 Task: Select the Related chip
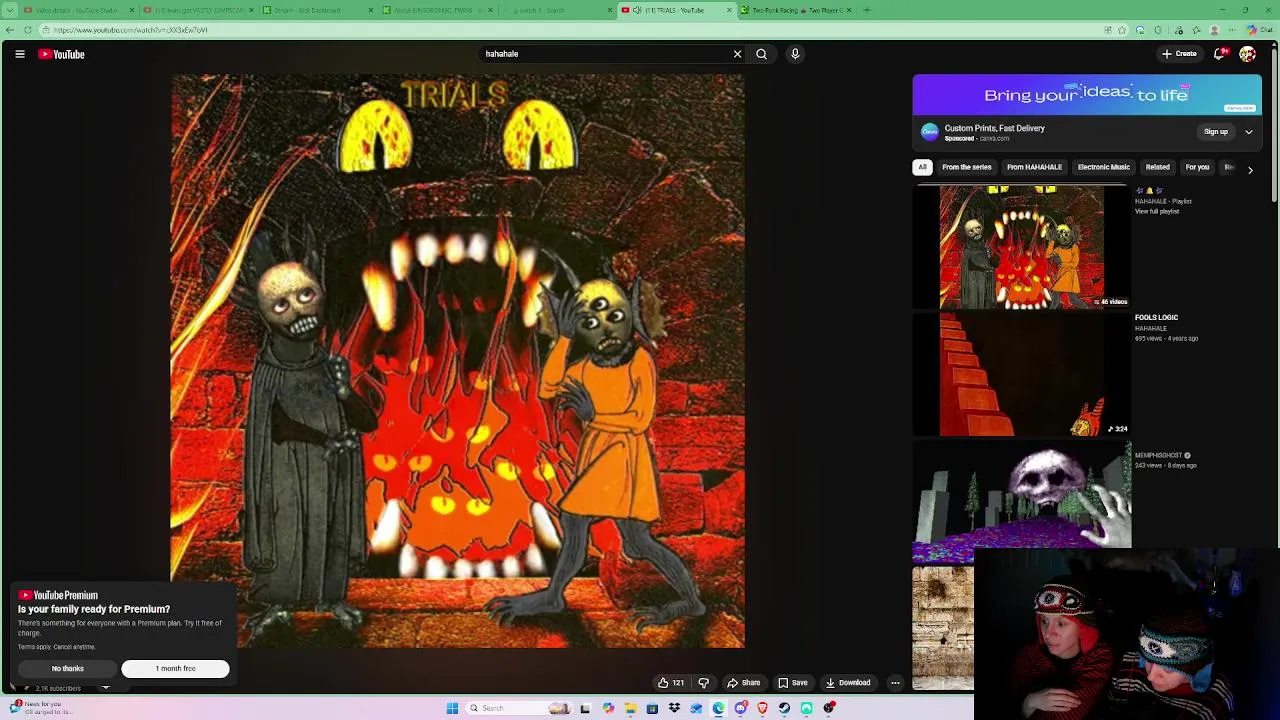pos(1158,167)
